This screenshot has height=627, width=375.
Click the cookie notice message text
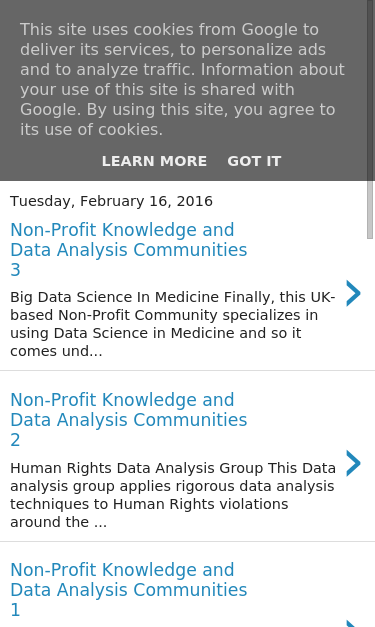182,79
